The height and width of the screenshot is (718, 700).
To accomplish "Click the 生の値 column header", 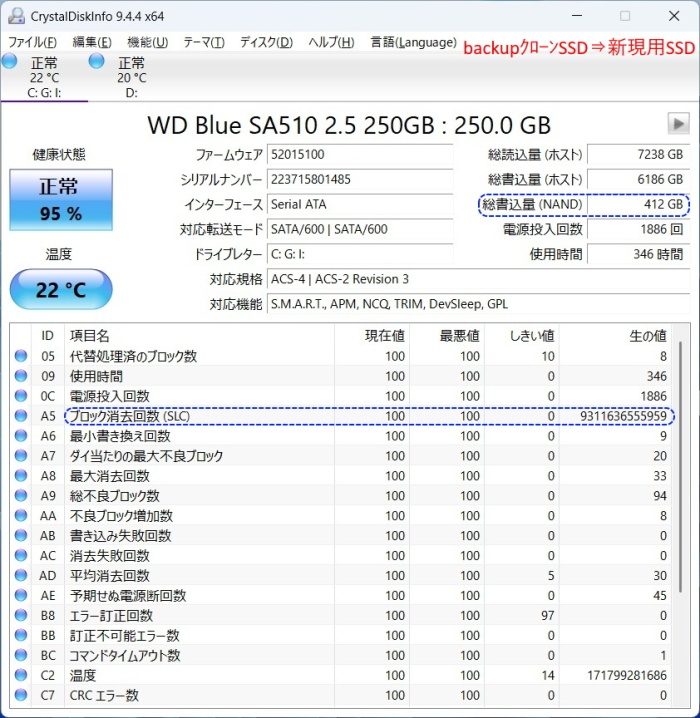I will [x=615, y=336].
